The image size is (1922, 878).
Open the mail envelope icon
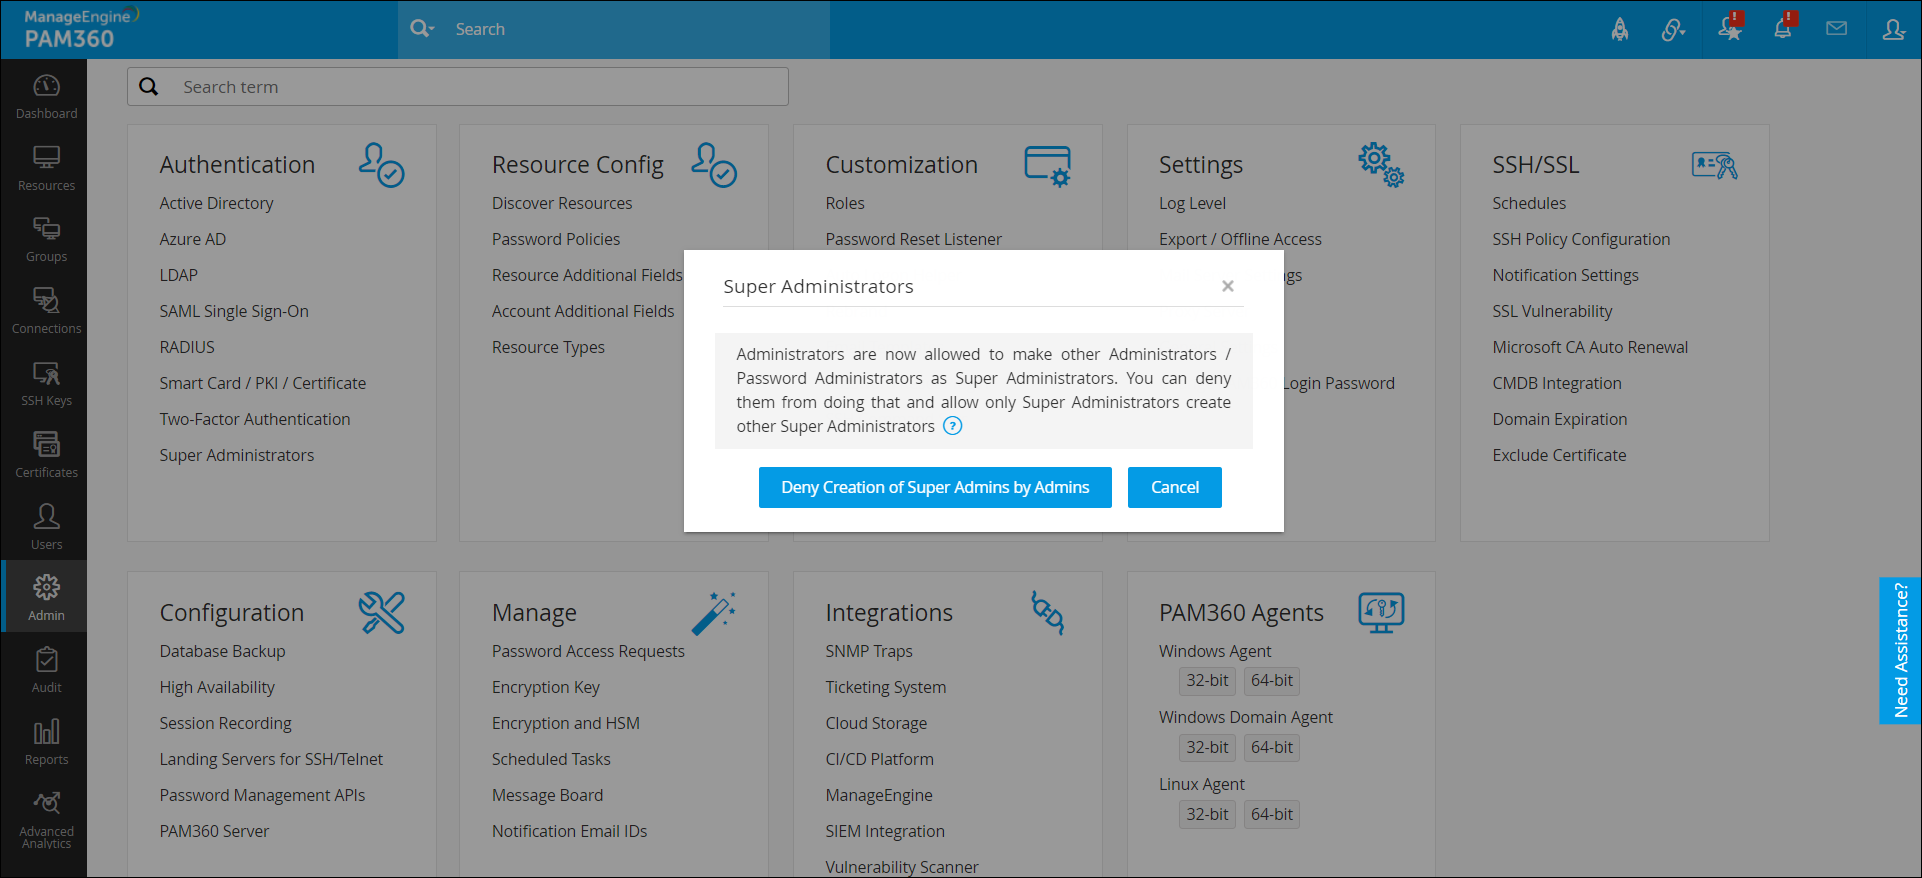click(x=1836, y=29)
